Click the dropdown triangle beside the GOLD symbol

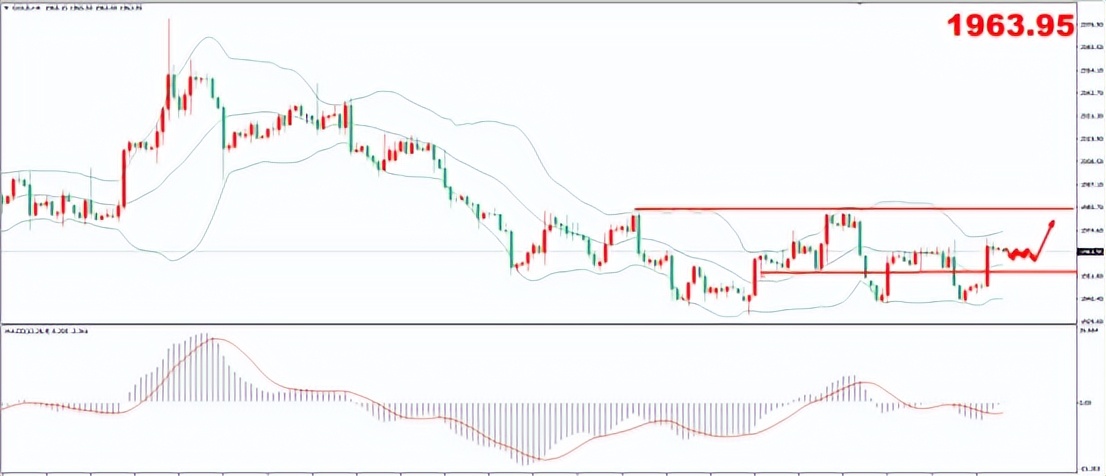(6, 8)
